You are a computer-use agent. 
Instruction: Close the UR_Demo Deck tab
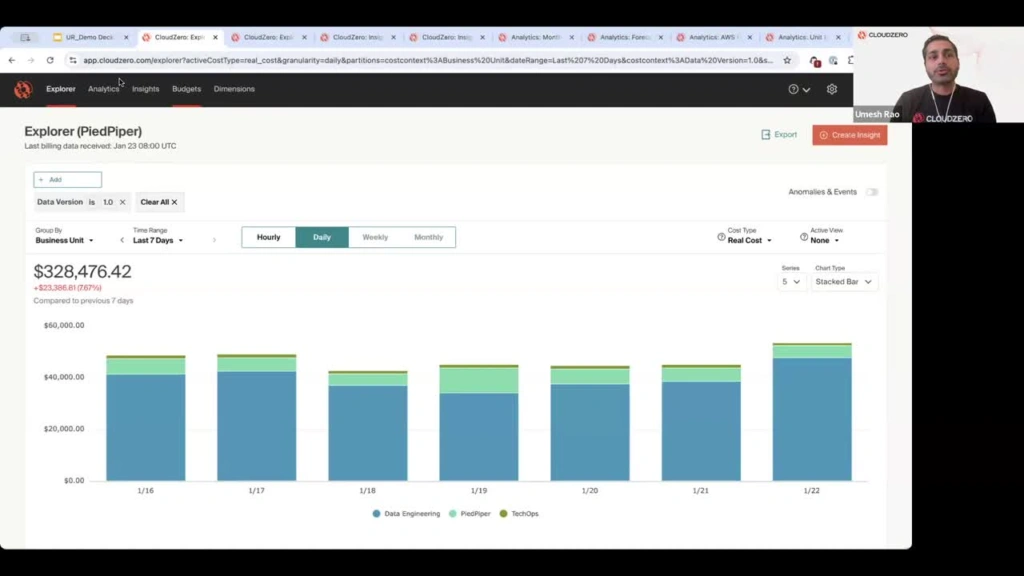coord(126,38)
